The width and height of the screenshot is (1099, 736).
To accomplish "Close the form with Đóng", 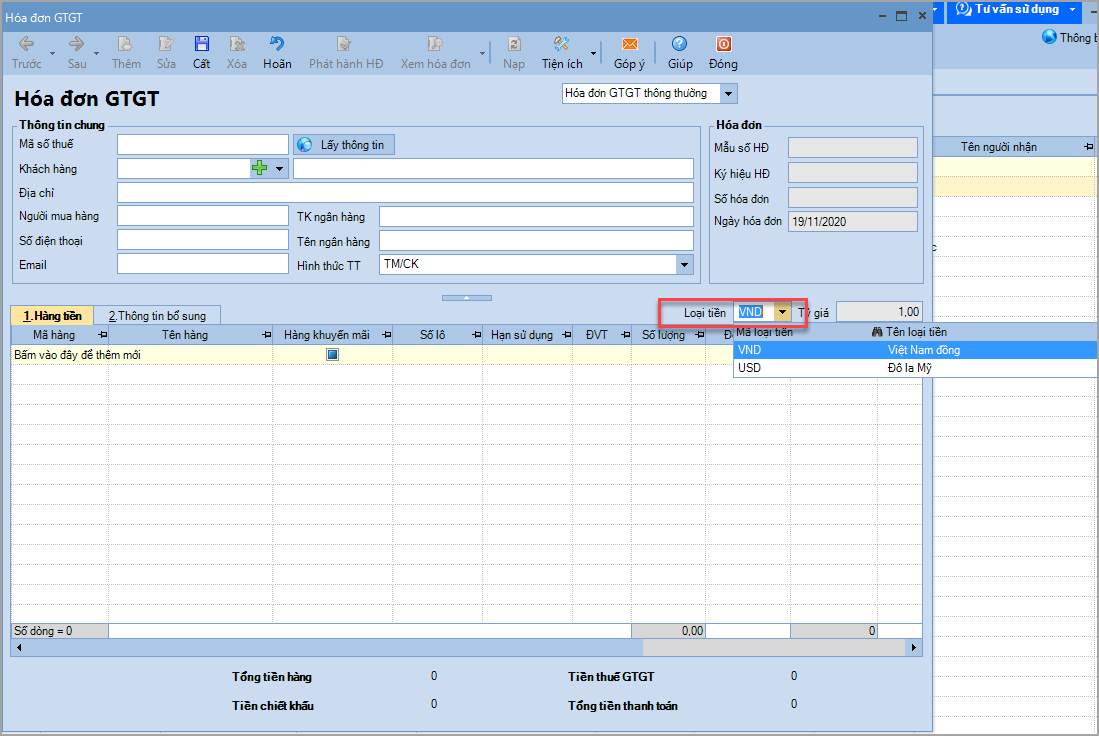I will click(x=723, y=53).
